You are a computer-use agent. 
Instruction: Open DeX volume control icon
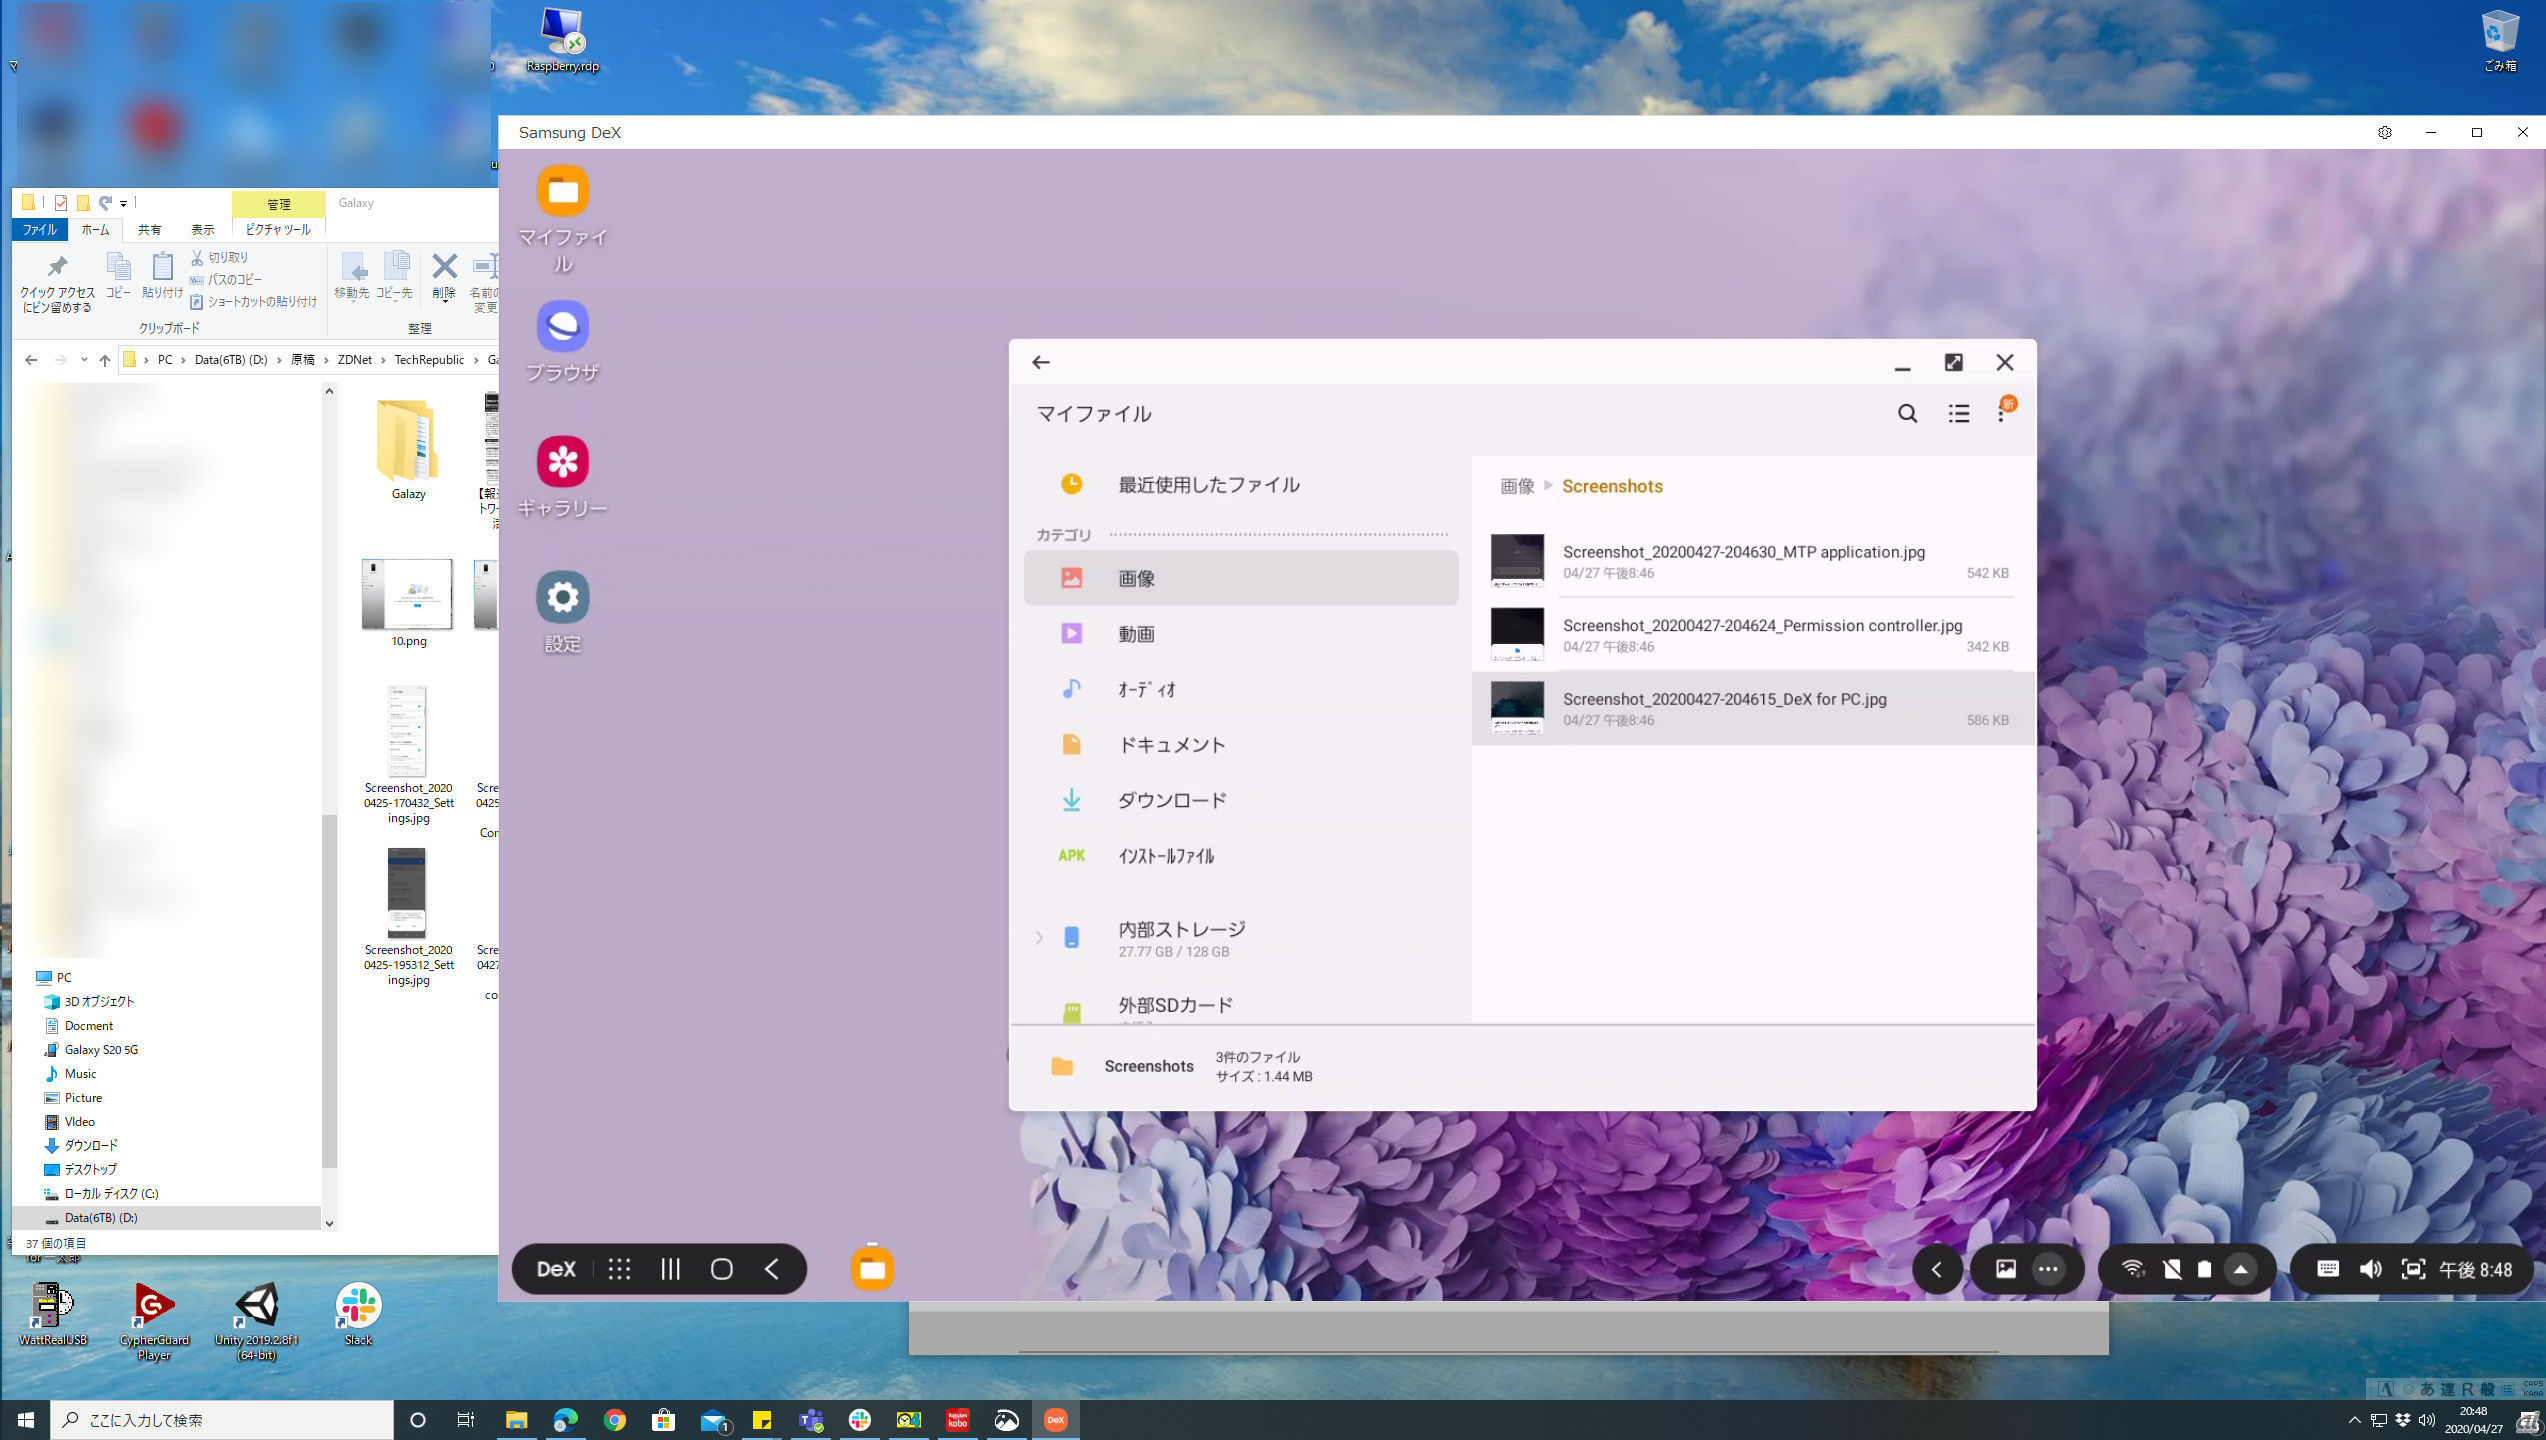[x=2370, y=1269]
